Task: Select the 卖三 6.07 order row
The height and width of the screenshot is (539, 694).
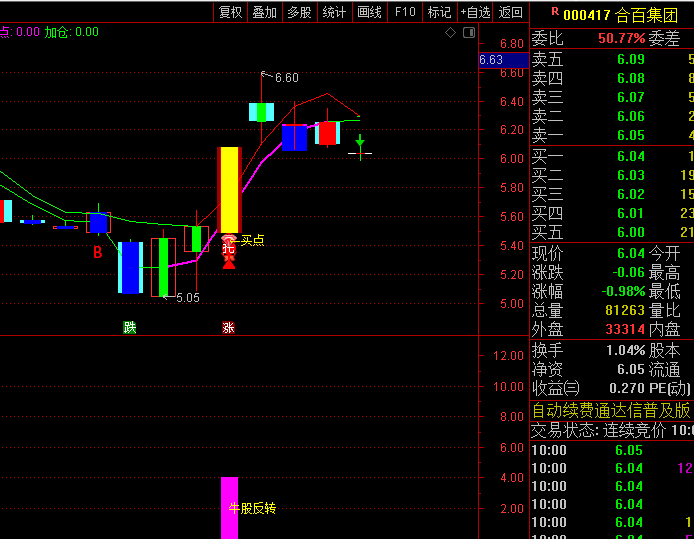Action: [612, 97]
